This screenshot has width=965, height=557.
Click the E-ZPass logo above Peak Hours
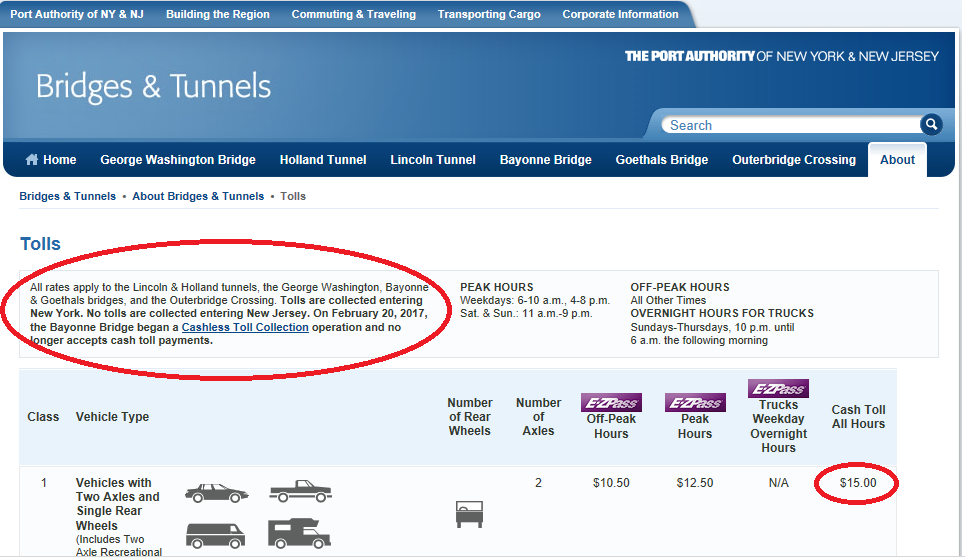point(695,403)
